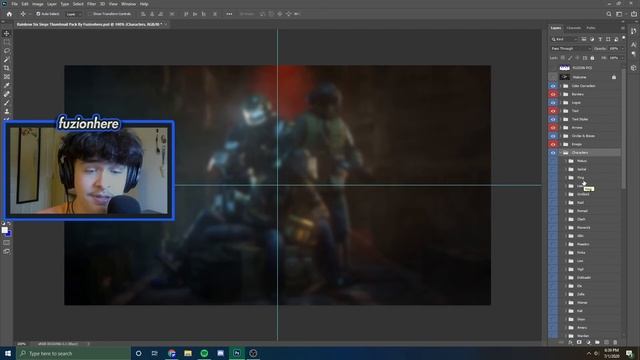Viewport: 640px width, 360px height.
Task: Select the Magic Wand tool
Action: coord(7,60)
